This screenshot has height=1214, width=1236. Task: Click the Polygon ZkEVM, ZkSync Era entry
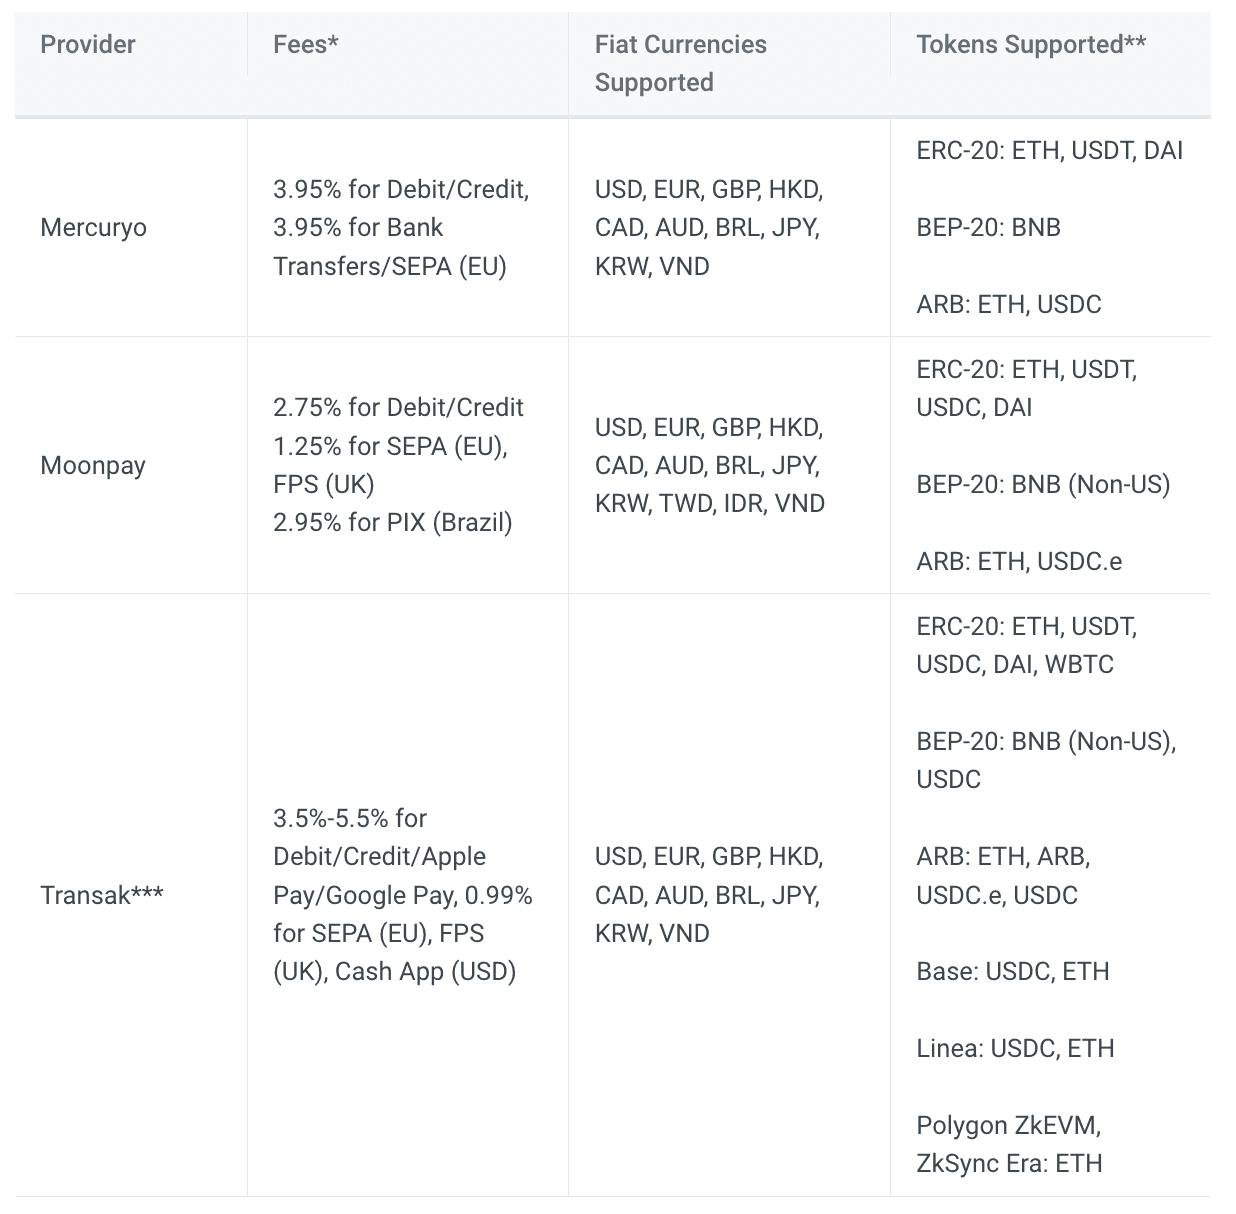(x=1009, y=1145)
